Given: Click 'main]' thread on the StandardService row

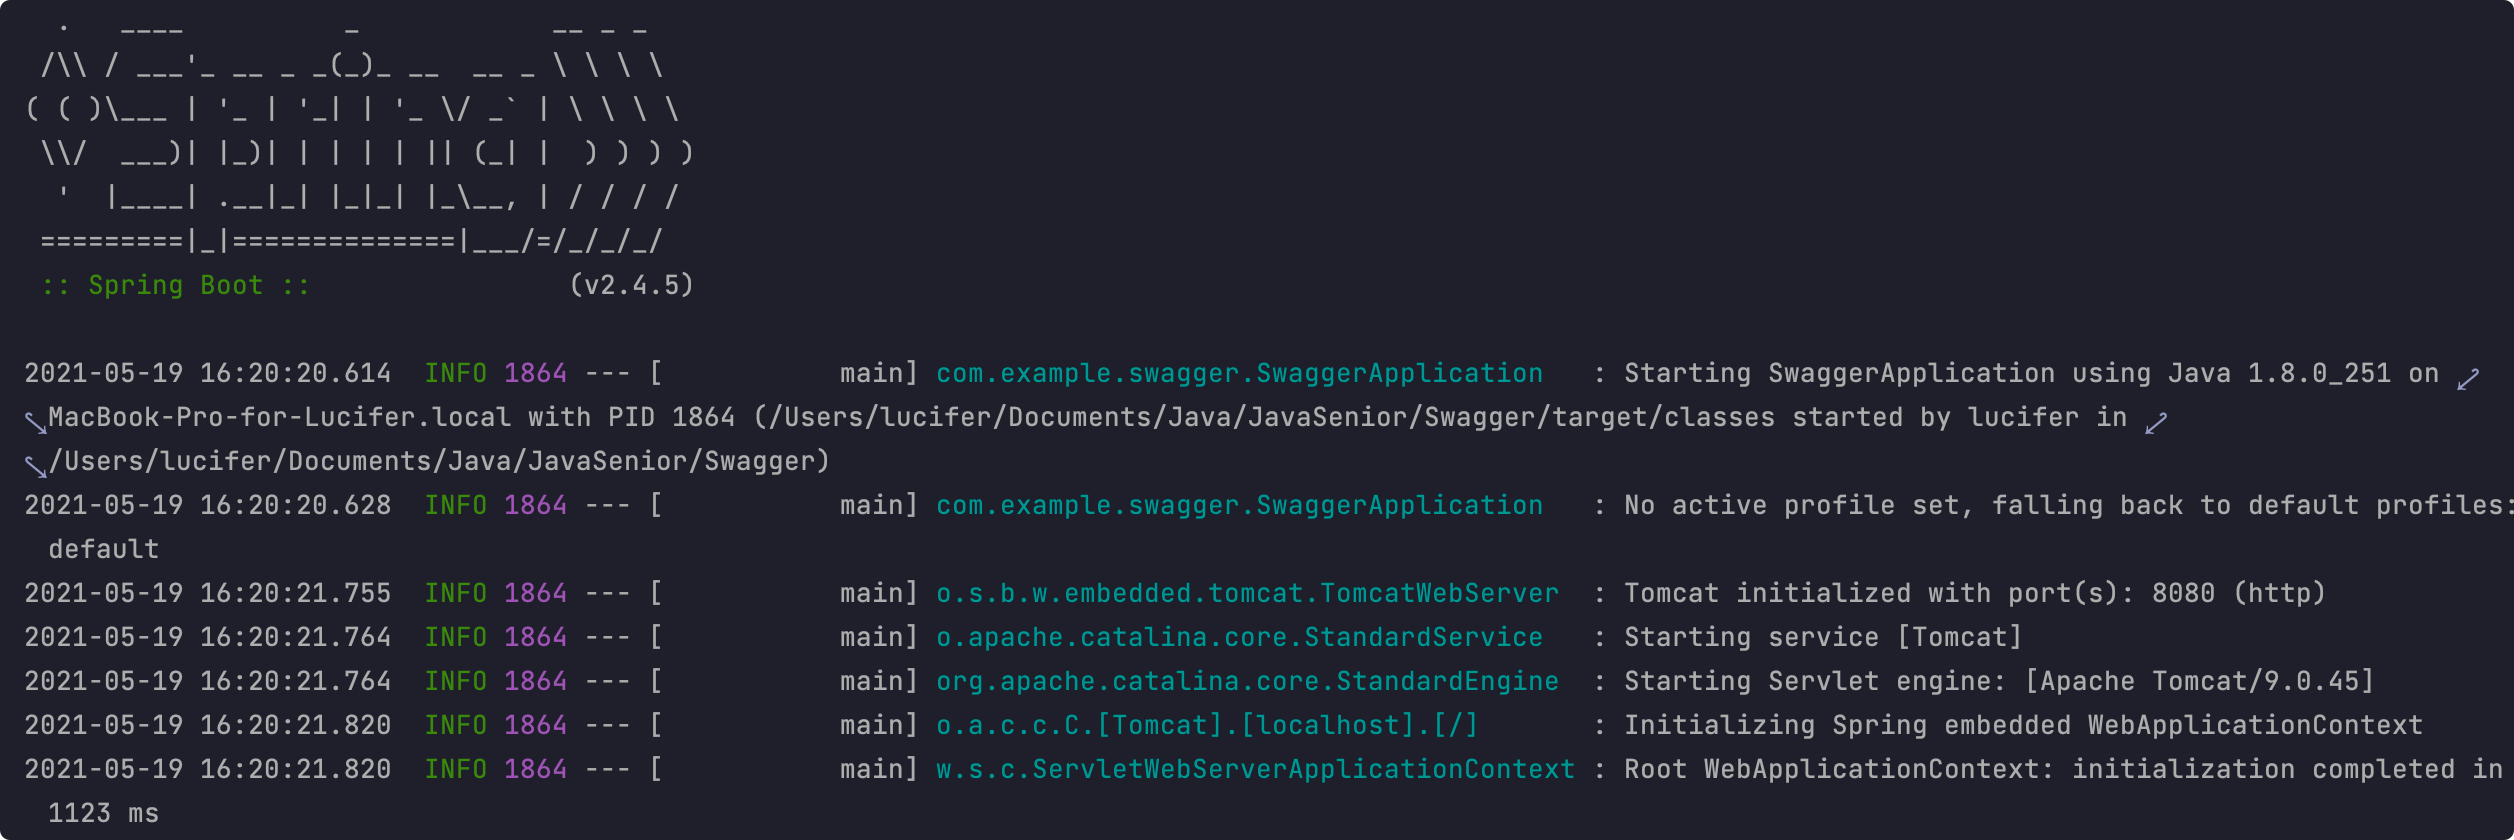Looking at the screenshot, I should [x=880, y=637].
